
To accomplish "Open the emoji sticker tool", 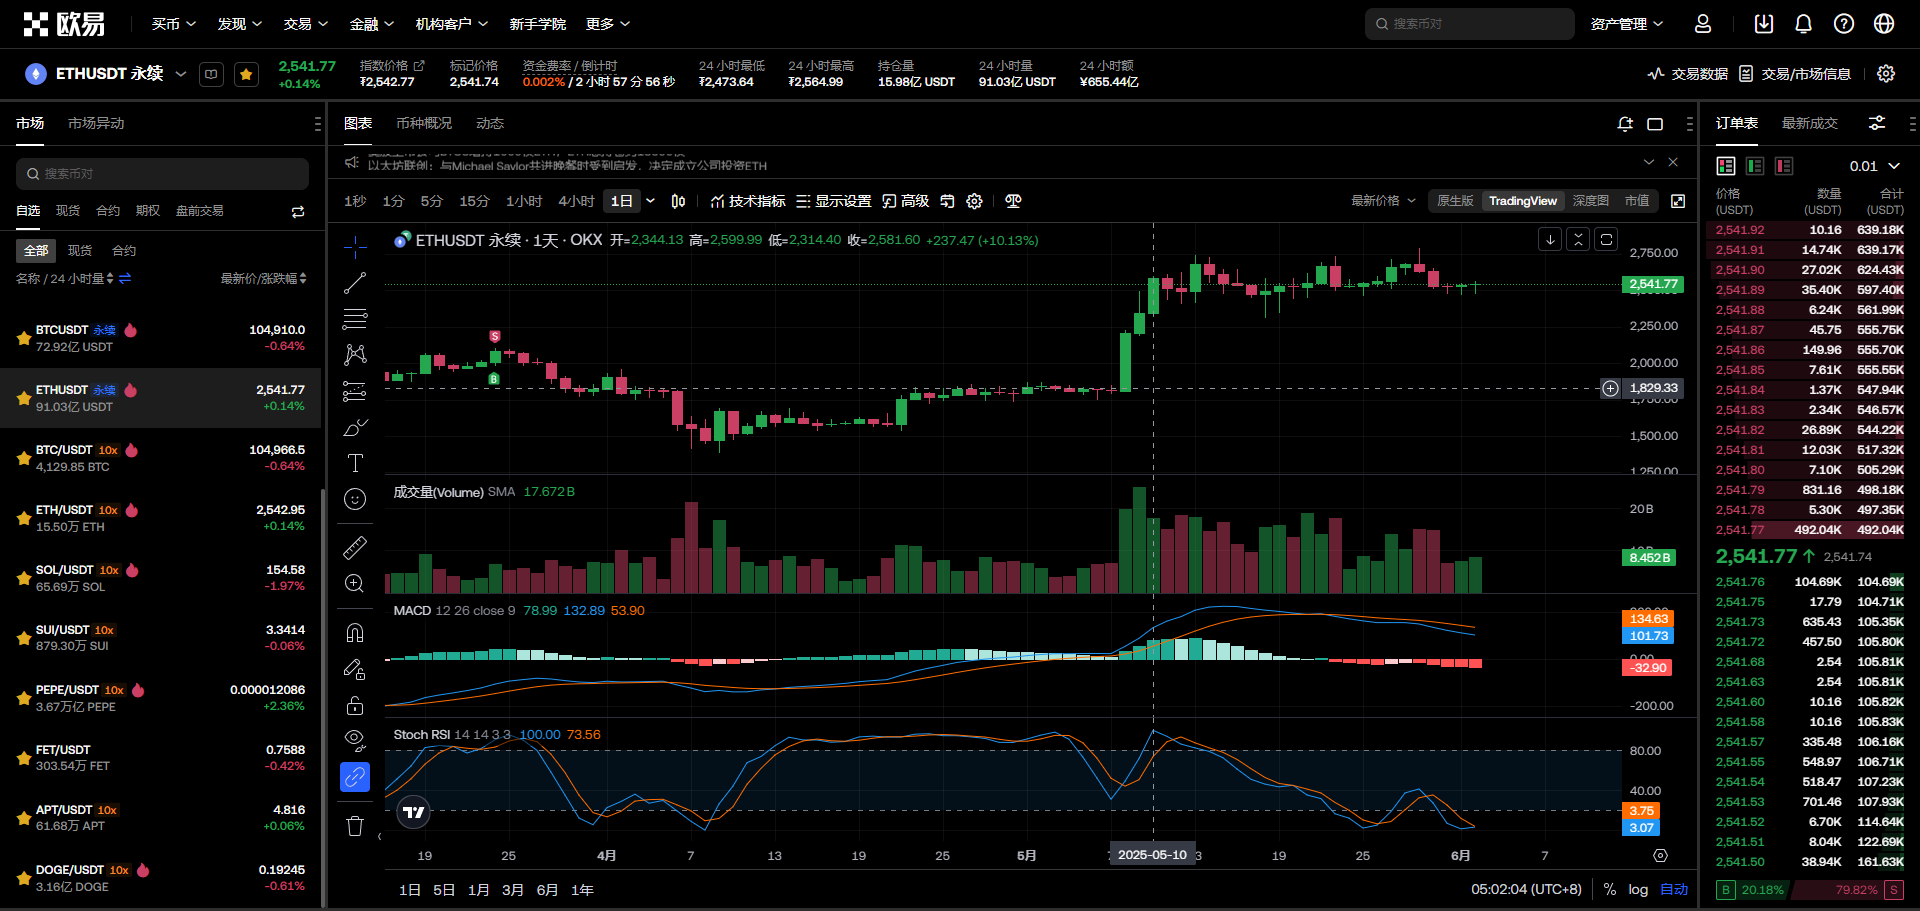I will coord(355,499).
